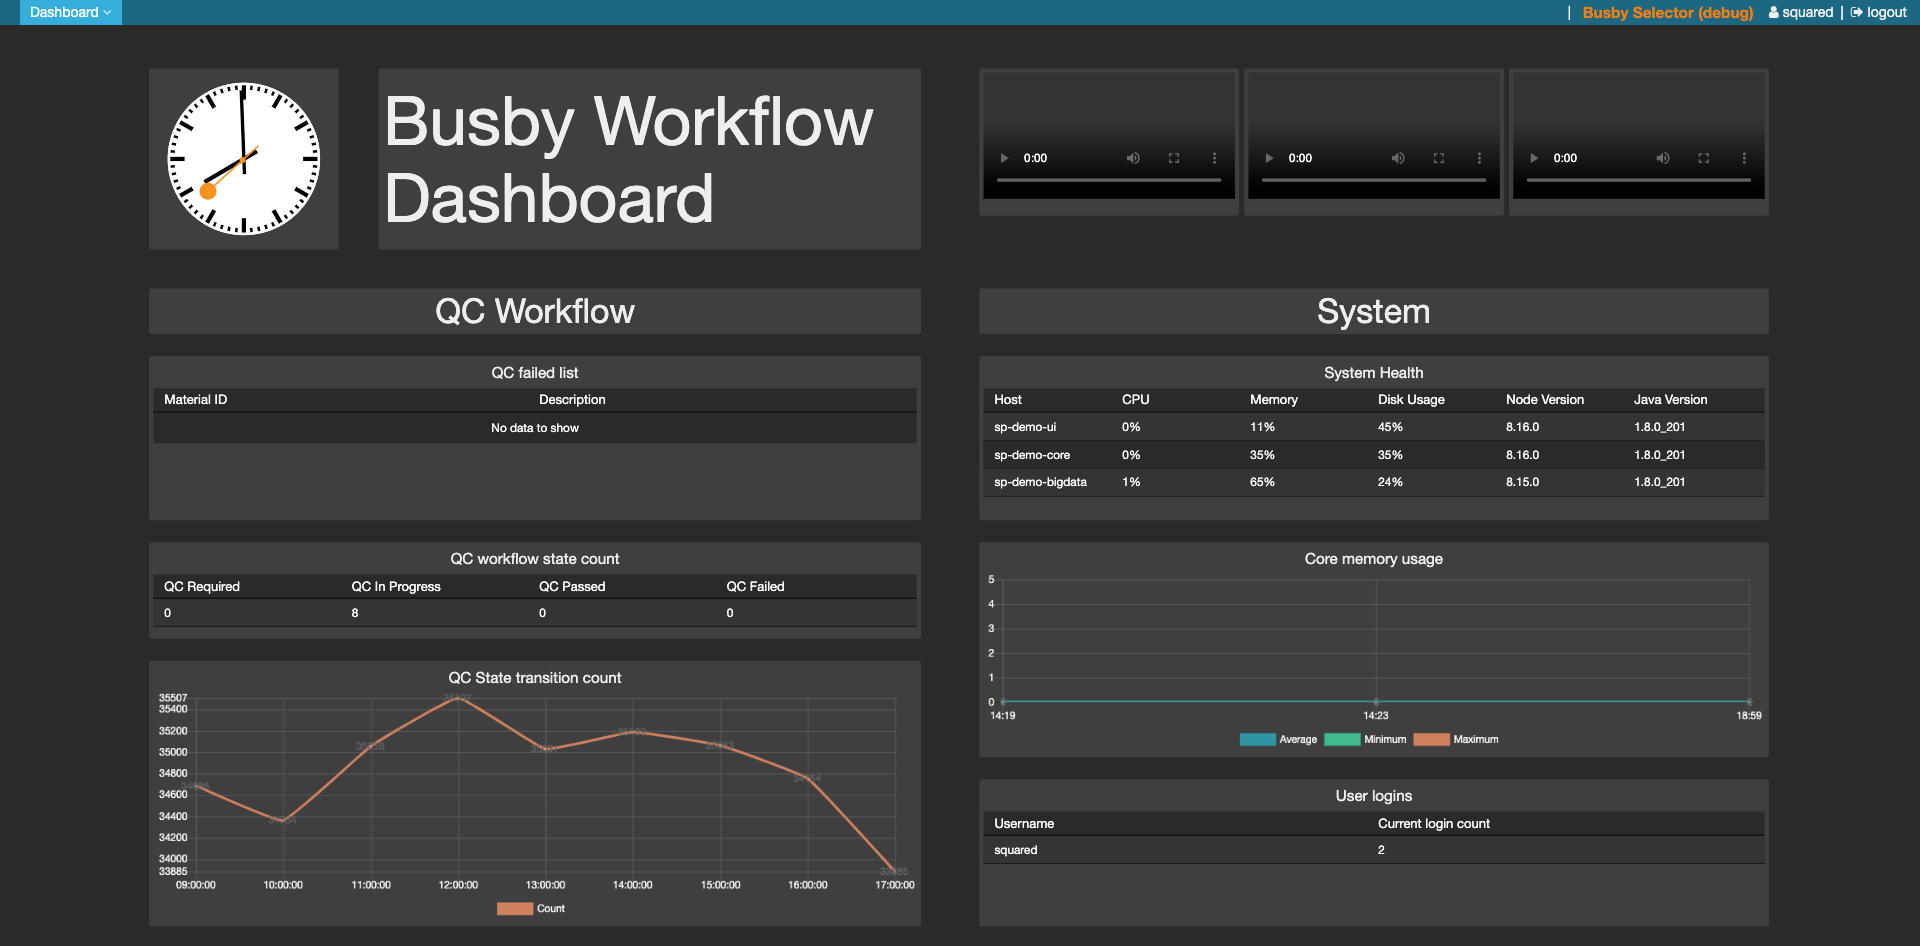
Task: Select the Dashboard menu item
Action: (x=70, y=12)
